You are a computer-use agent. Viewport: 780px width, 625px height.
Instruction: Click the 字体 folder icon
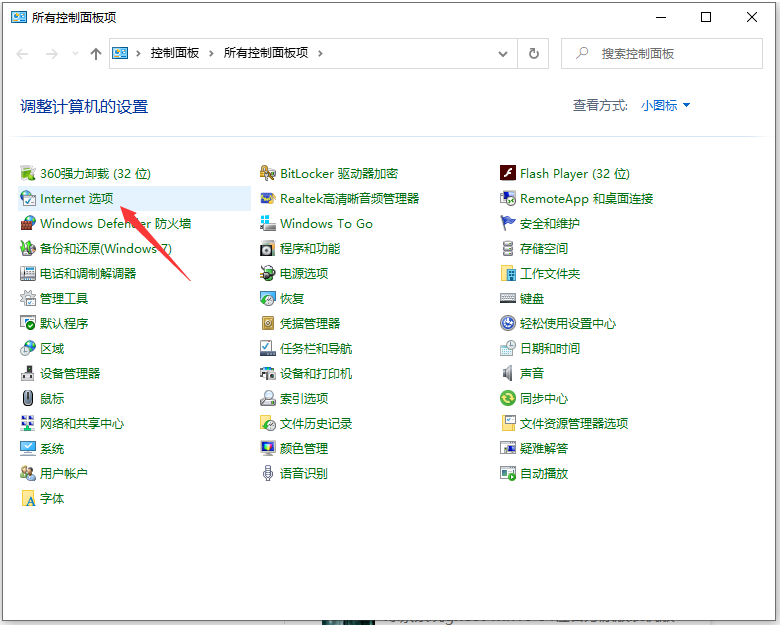click(x=28, y=499)
